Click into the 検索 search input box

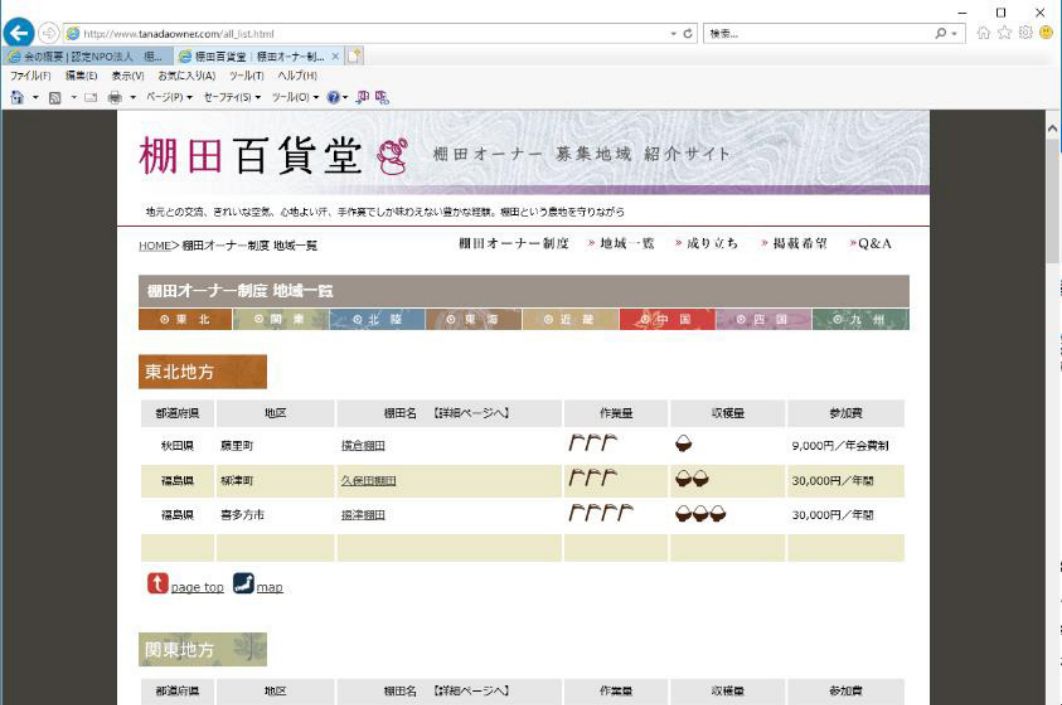pyautogui.click(x=817, y=33)
